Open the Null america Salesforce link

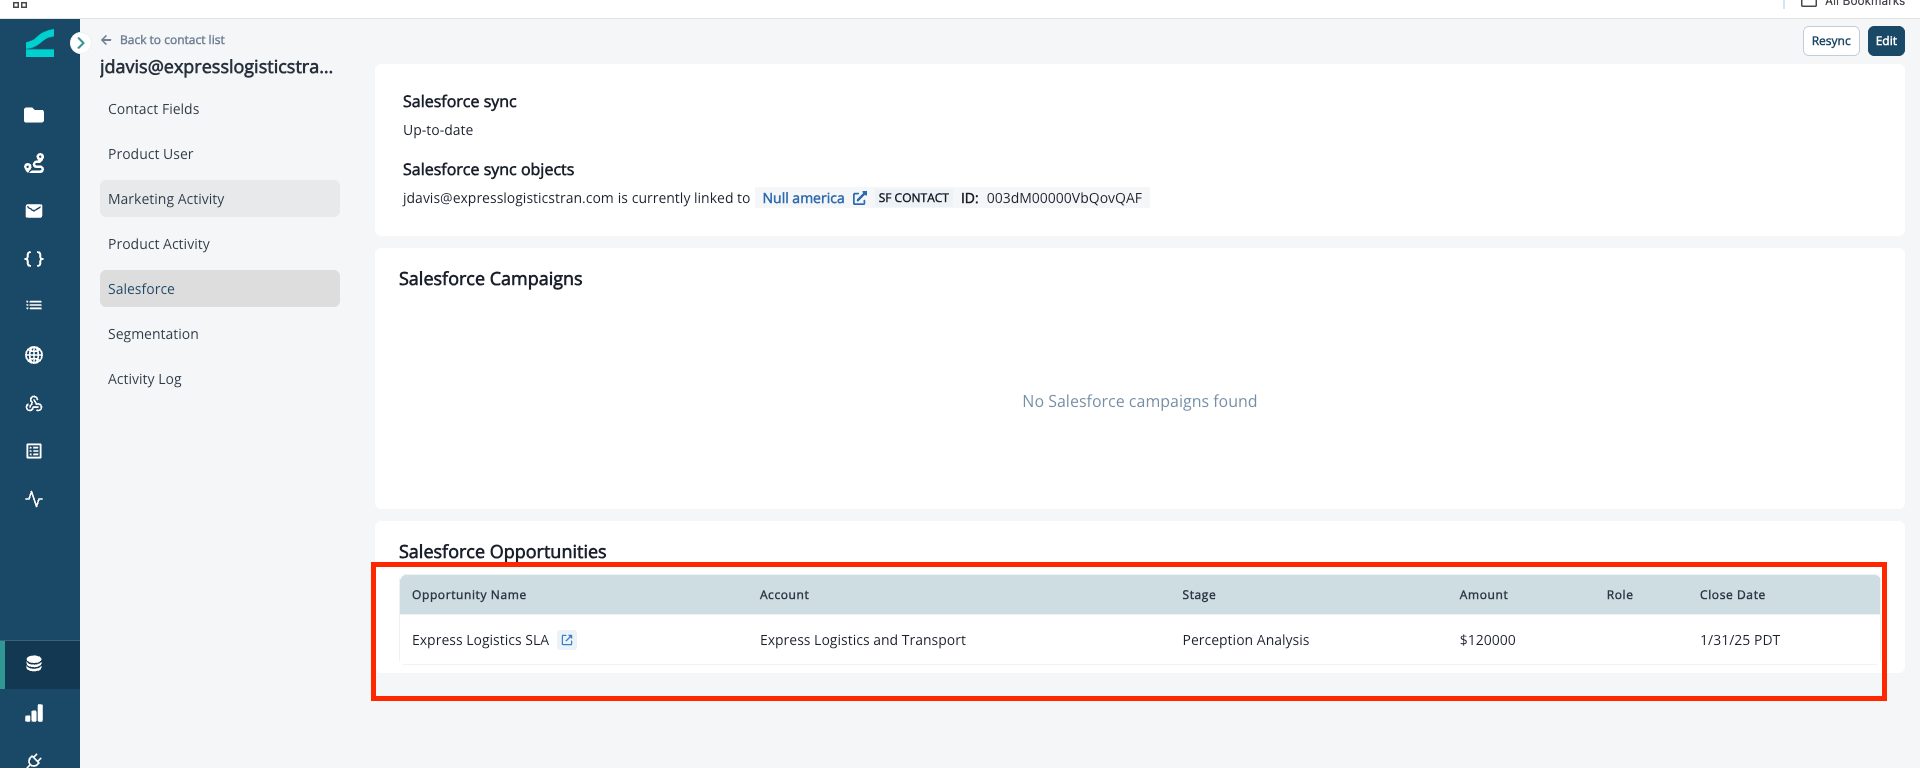coord(803,198)
